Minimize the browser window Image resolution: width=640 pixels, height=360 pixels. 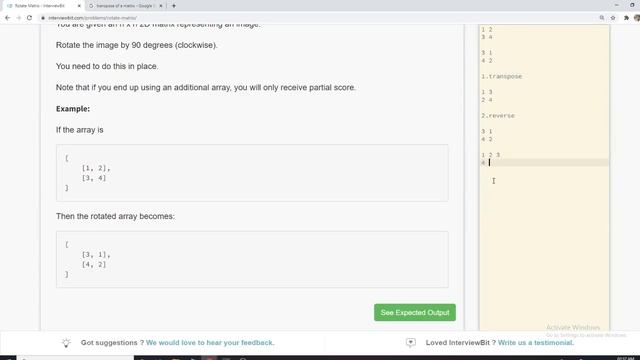pyautogui.click(x=616, y=5)
